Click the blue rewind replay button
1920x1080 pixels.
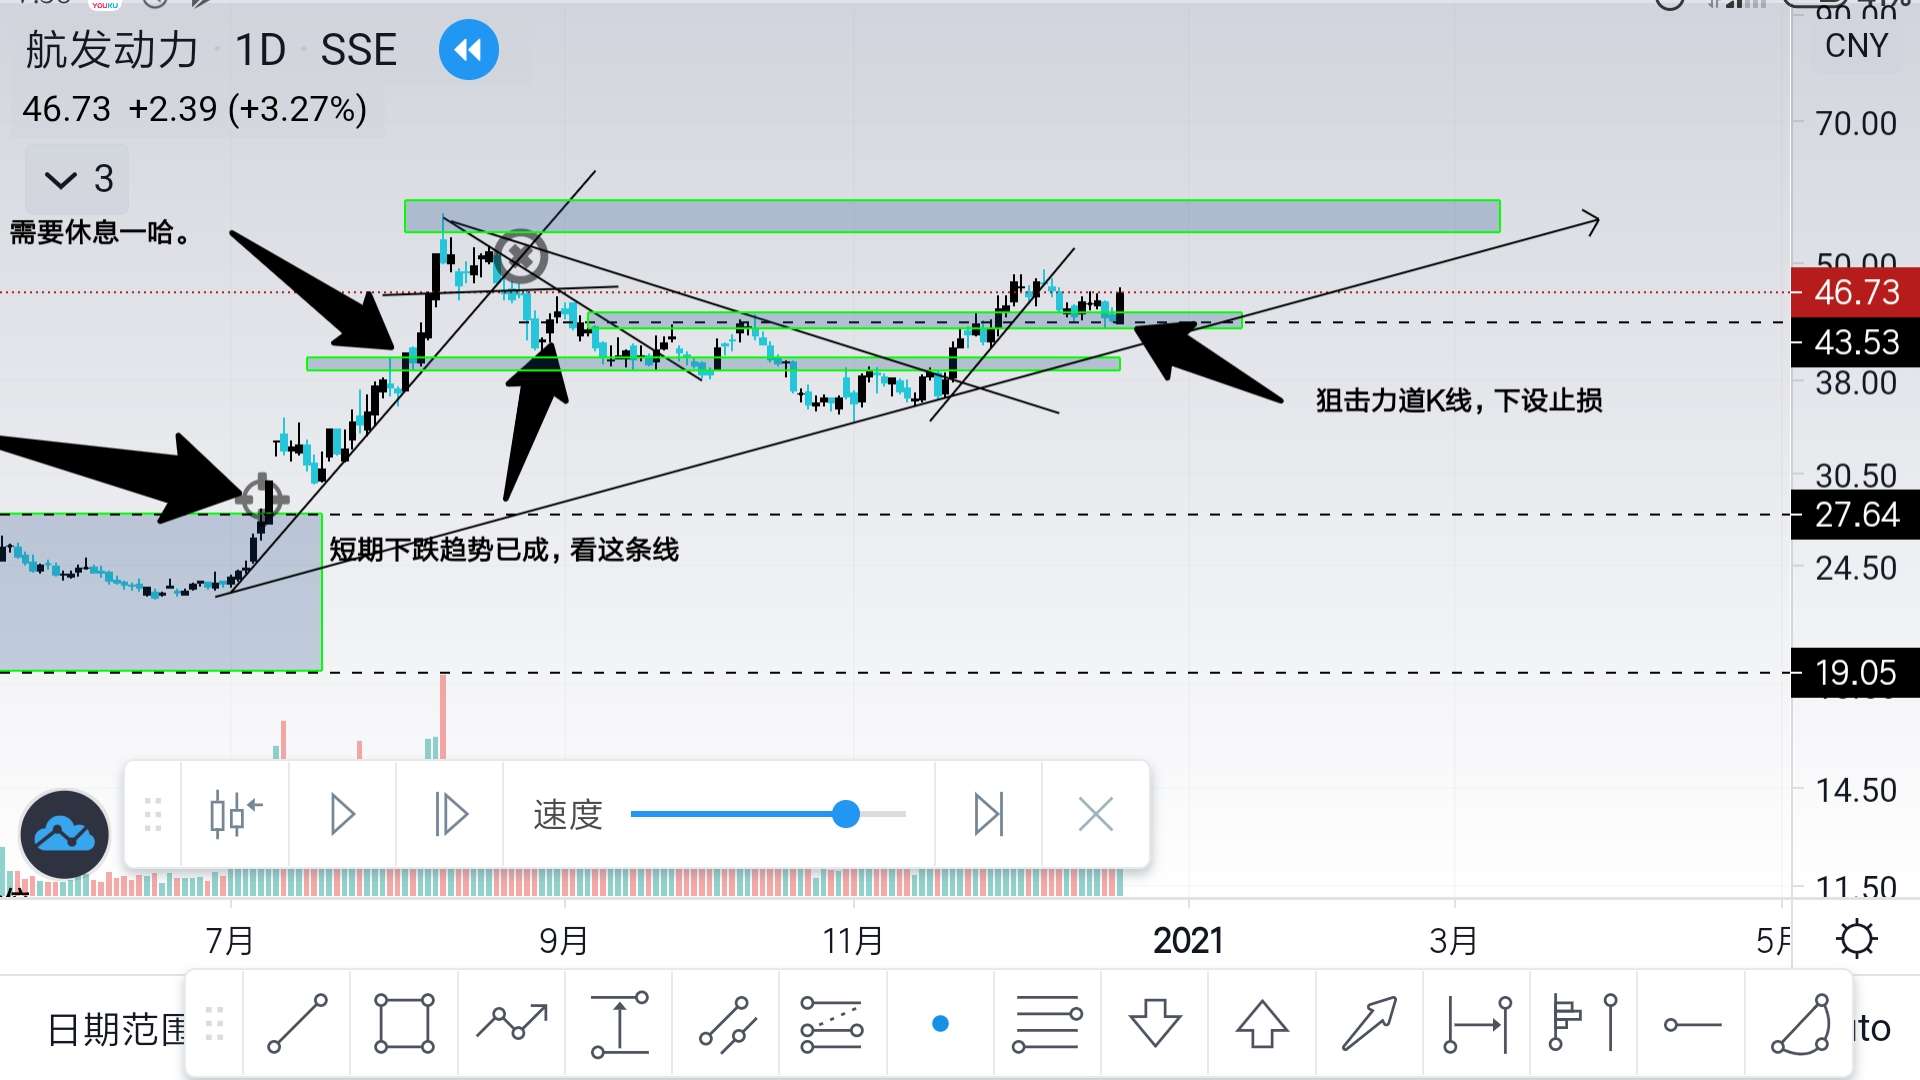click(x=468, y=50)
